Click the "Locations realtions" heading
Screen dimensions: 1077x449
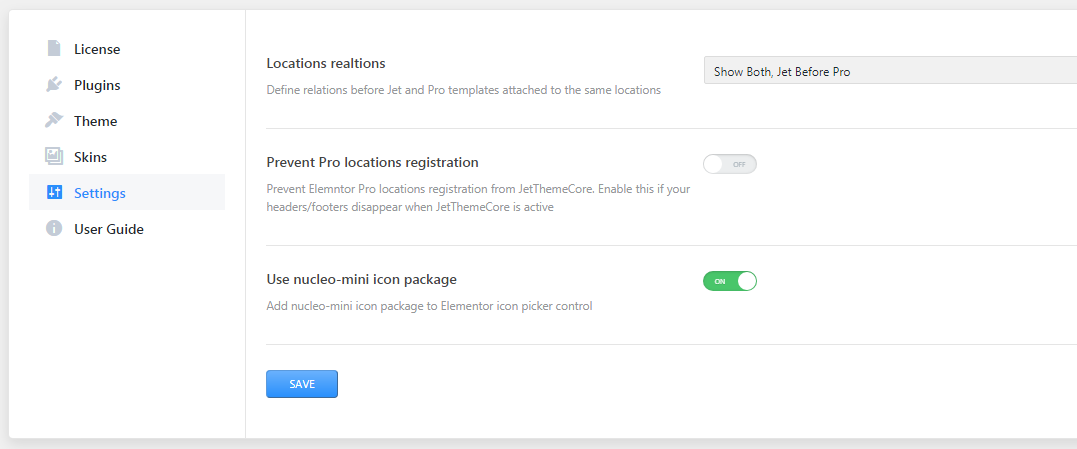click(326, 64)
